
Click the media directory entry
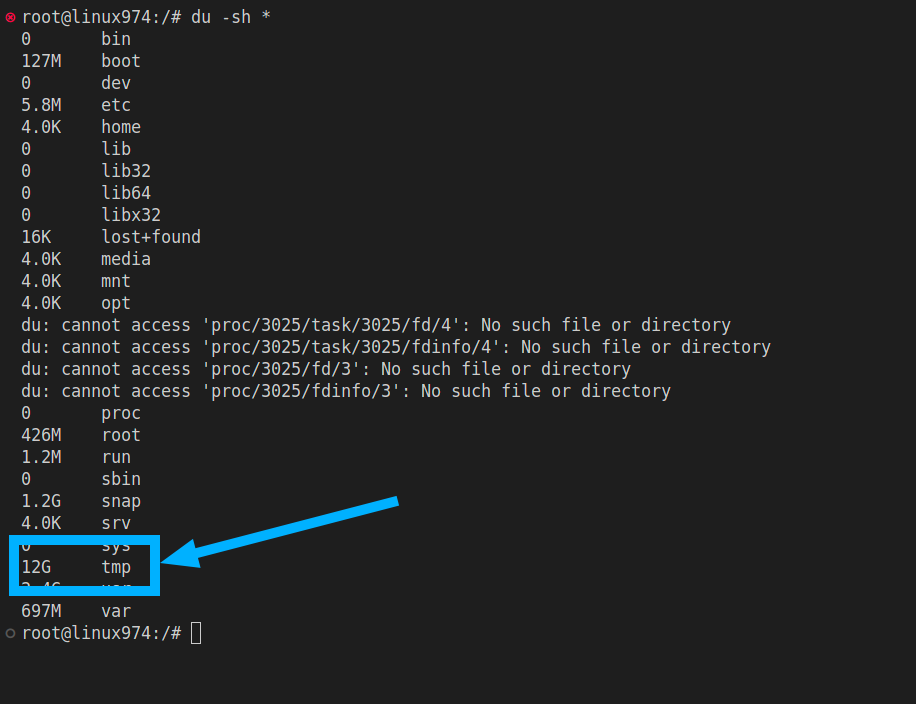[x=126, y=259]
